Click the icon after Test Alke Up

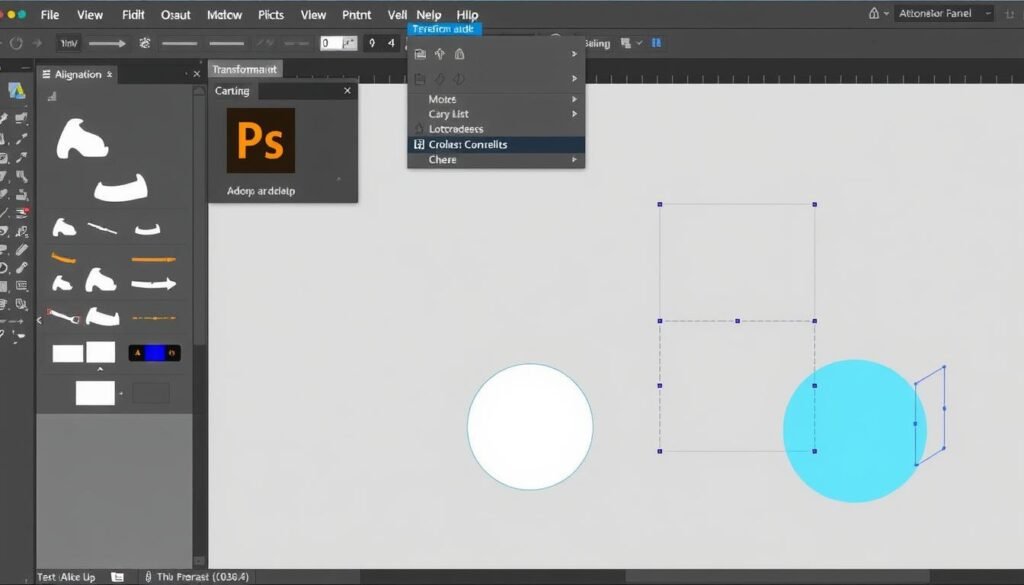coord(118,577)
